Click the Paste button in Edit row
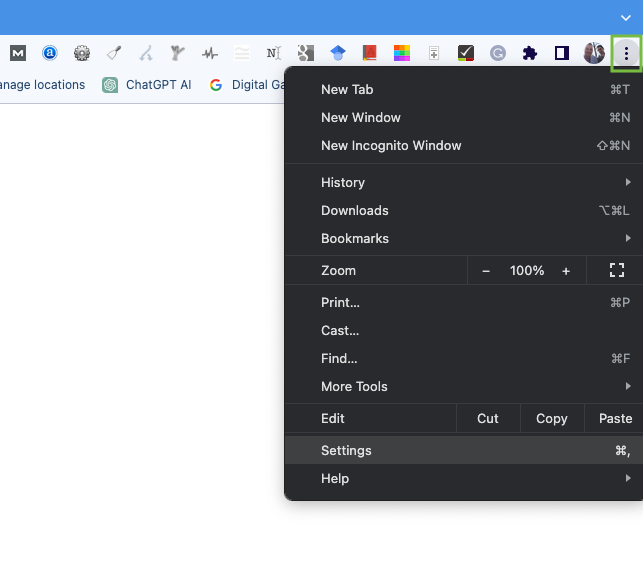The height and width of the screenshot is (576, 643). pyautogui.click(x=615, y=418)
